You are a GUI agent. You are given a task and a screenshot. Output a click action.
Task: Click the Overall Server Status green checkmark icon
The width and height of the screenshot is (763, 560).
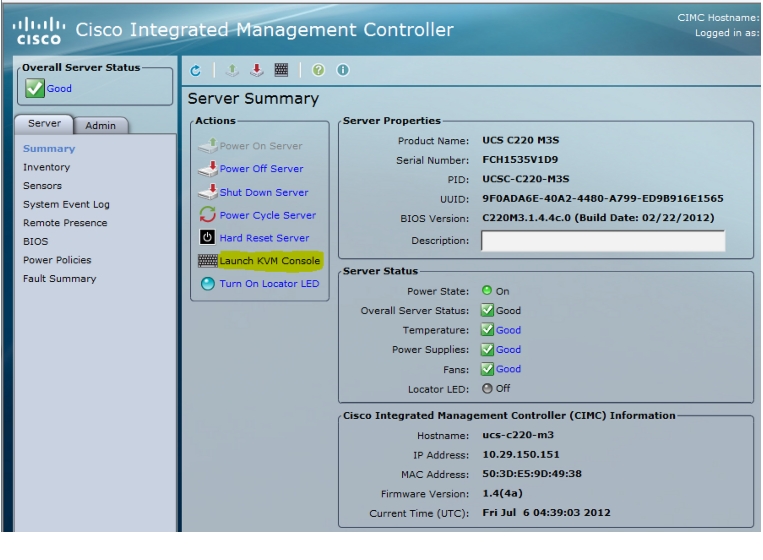tap(35, 88)
